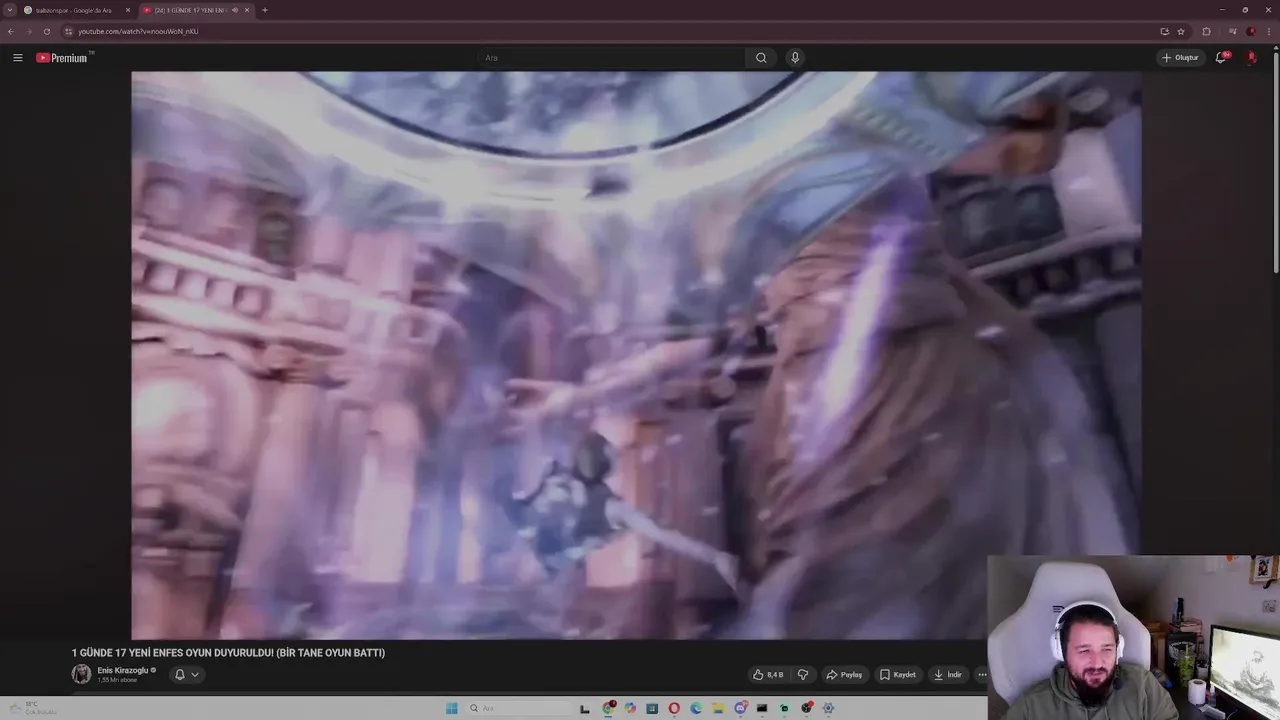
Task: Like the video with thumbs up
Action: [768, 674]
